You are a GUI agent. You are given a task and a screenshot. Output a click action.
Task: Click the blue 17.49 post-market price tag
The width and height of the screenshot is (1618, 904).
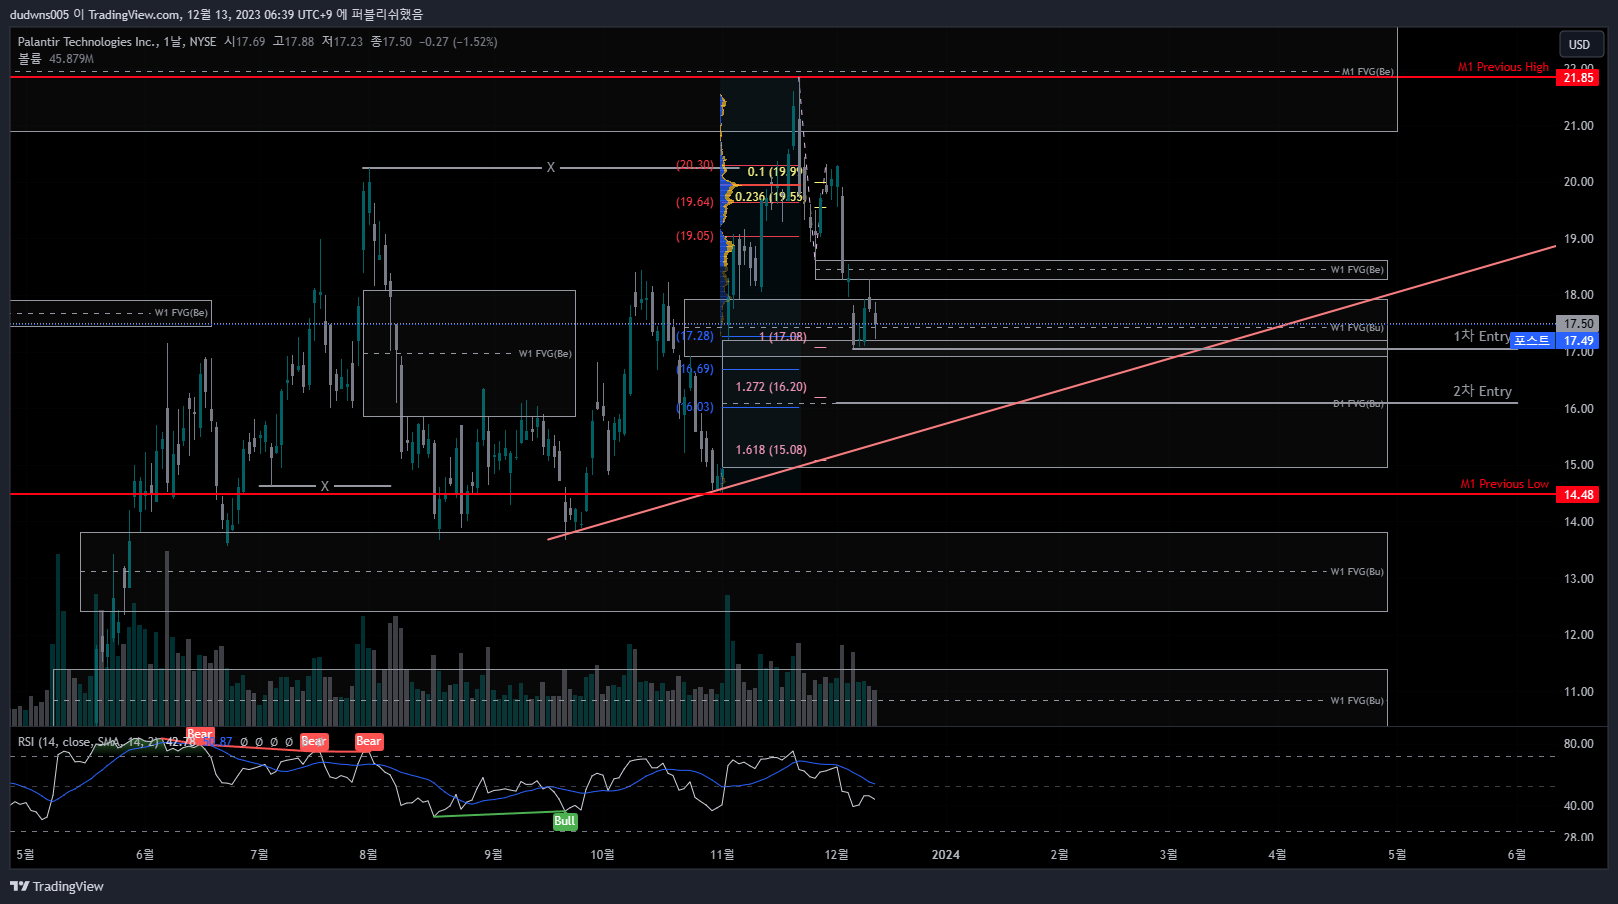coord(1579,341)
